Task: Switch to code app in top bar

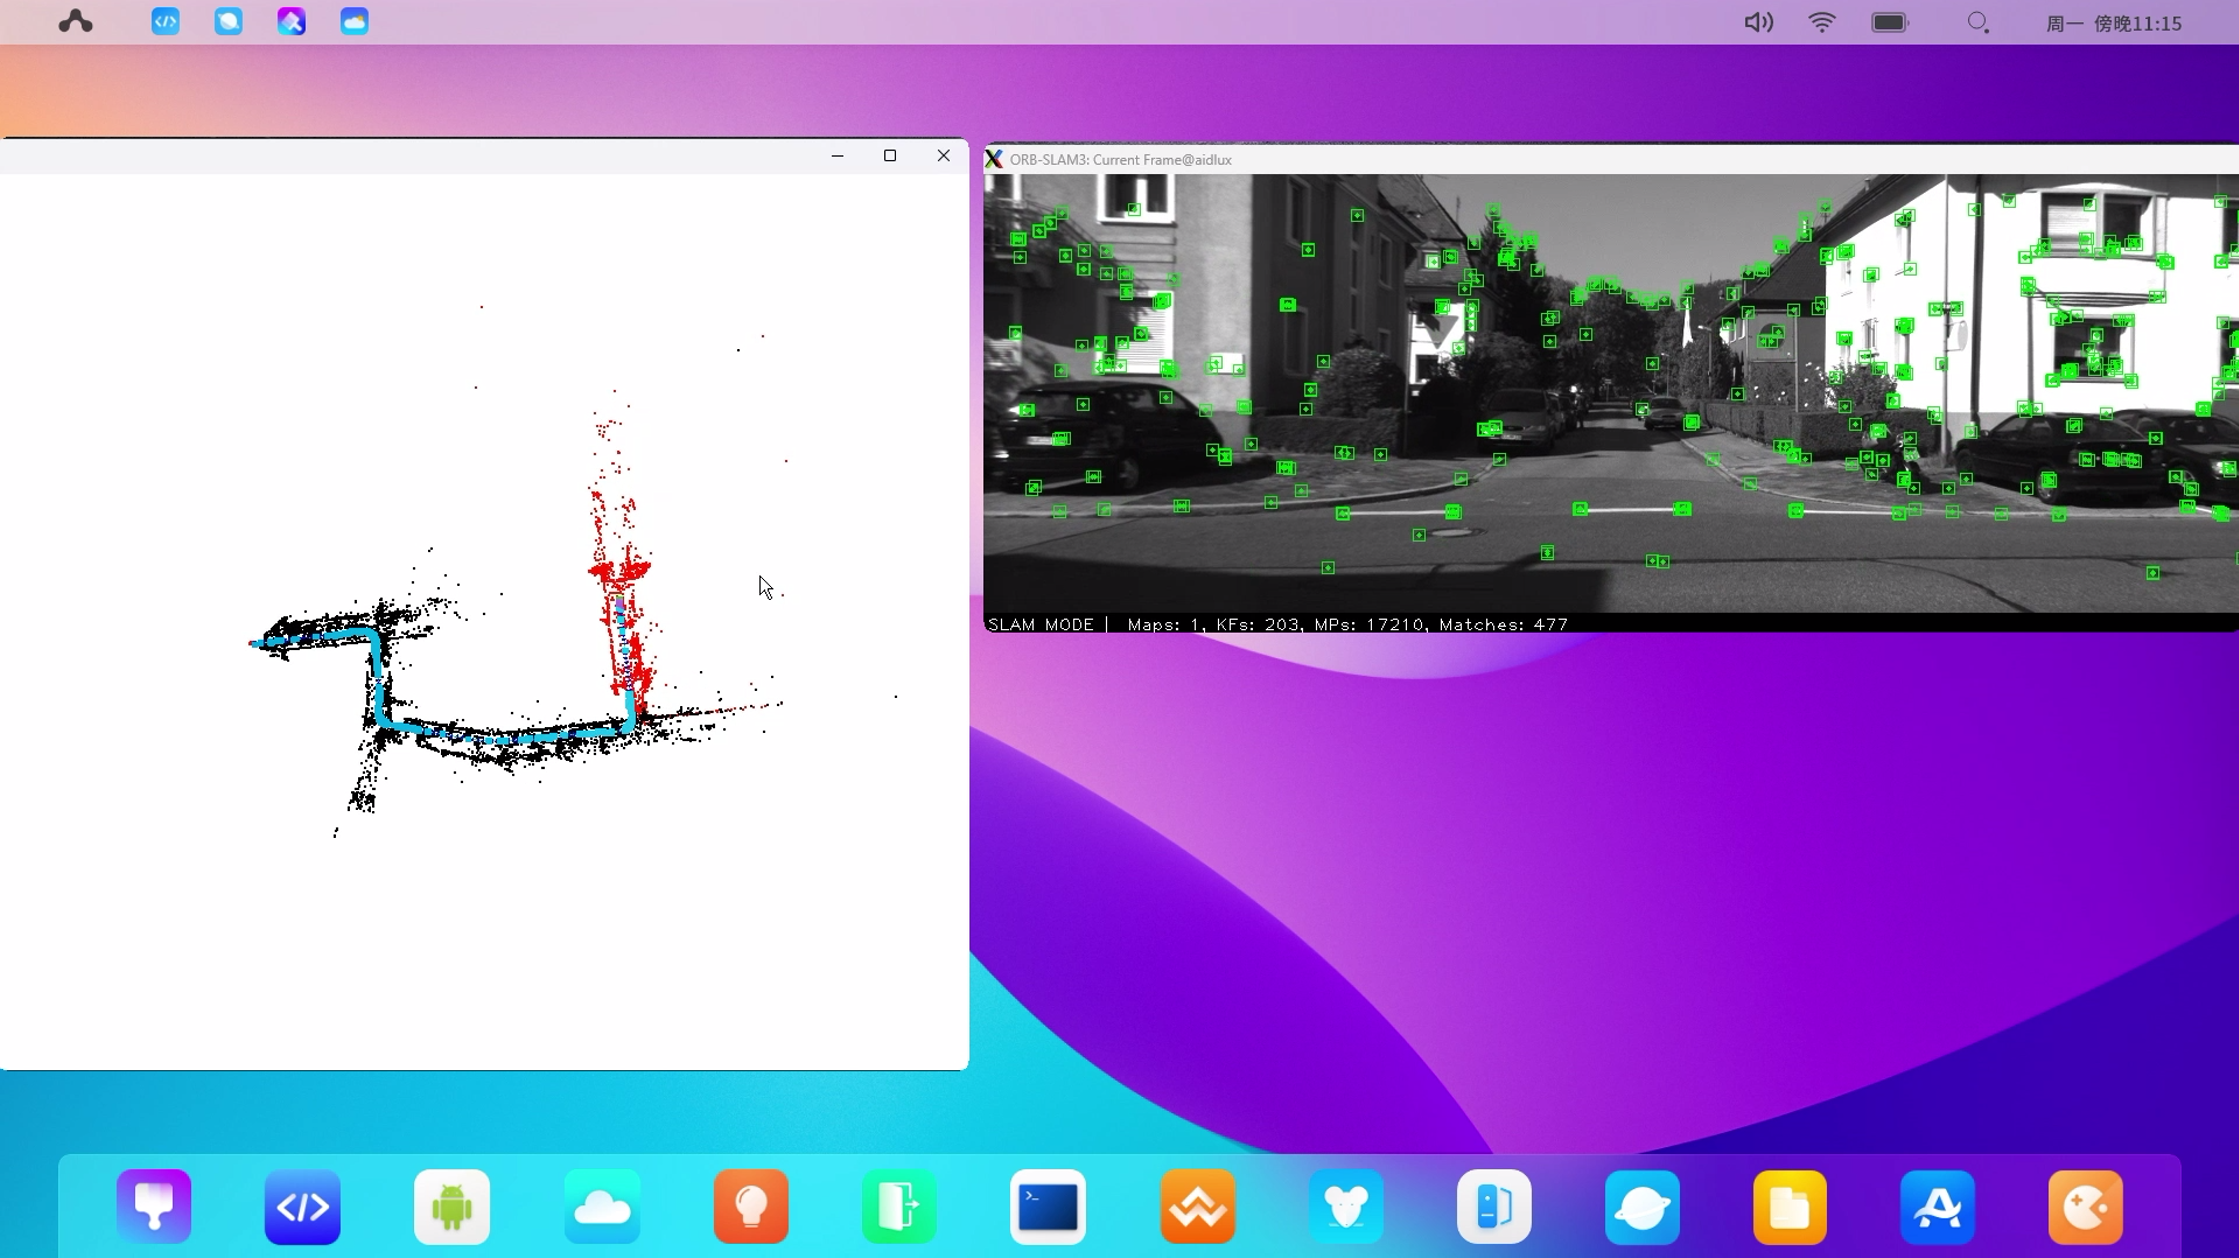Action: (x=165, y=22)
